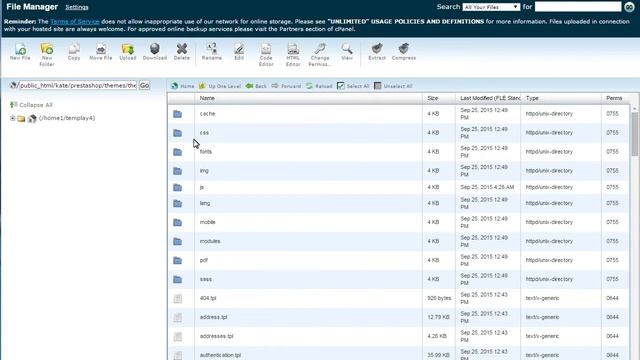This screenshot has height=360, width=640.
Task: Select the addresses.tpl file
Action: [398, 336]
